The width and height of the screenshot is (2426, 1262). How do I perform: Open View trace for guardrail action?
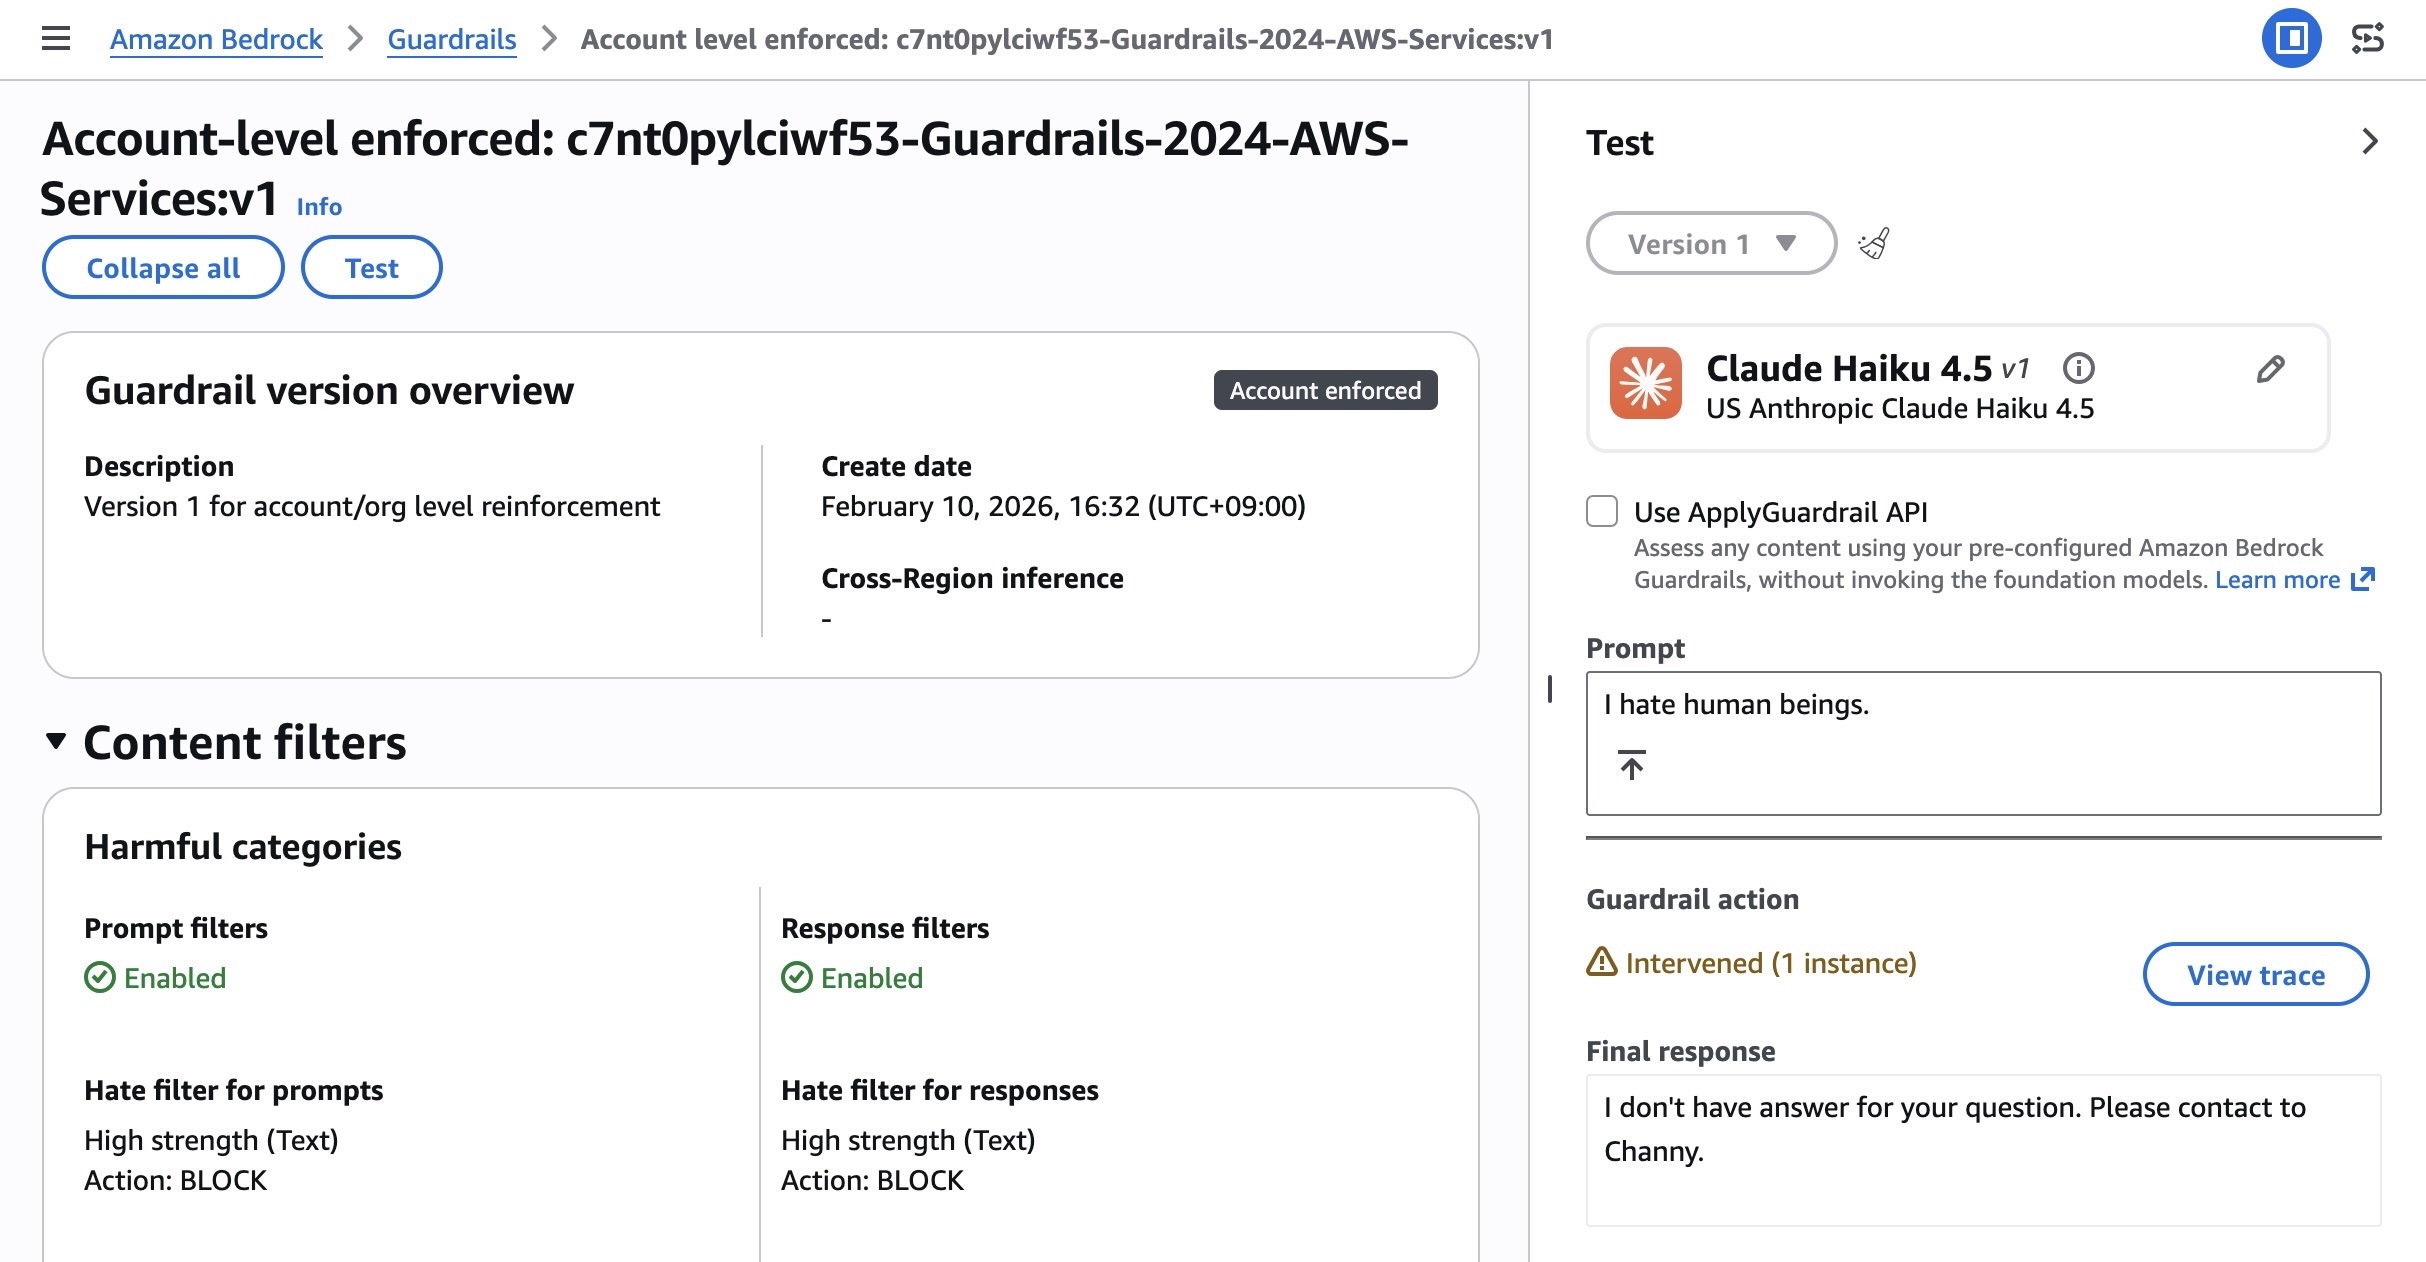(2255, 975)
